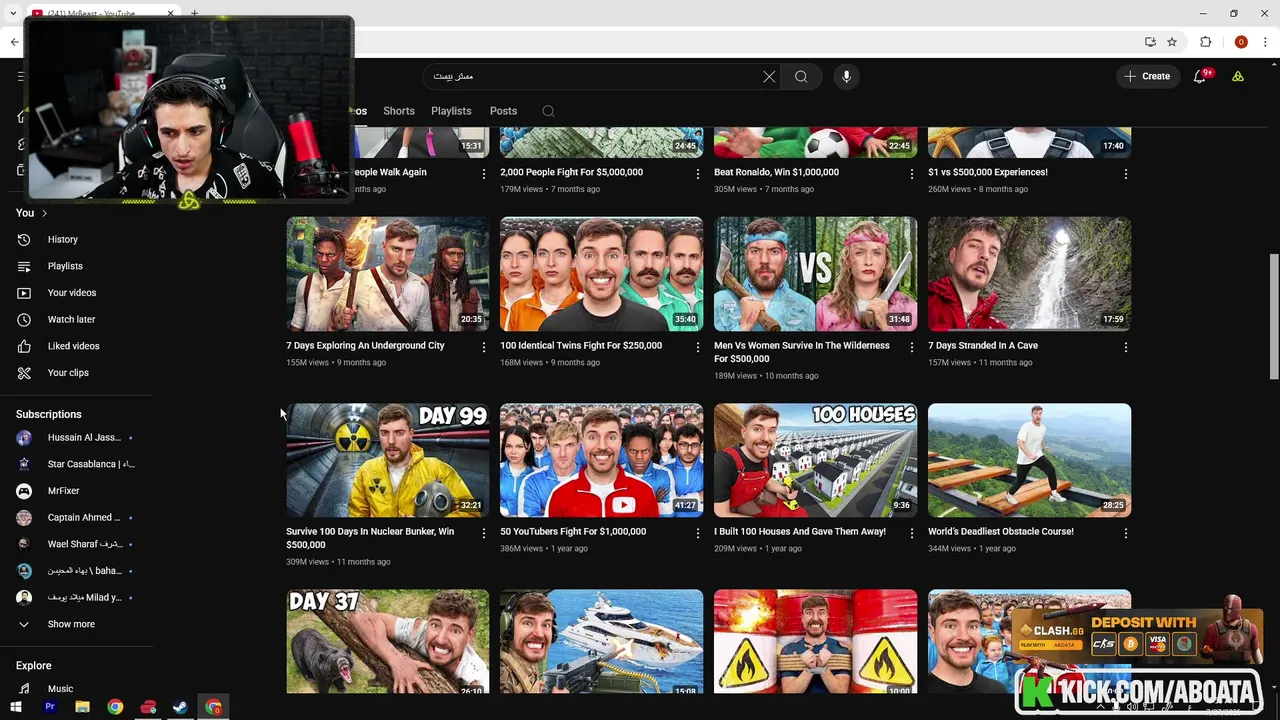Screen dimensions: 1280x720
Task: Open options for 7 Days Stranded In A Cave
Action: pyautogui.click(x=1125, y=347)
